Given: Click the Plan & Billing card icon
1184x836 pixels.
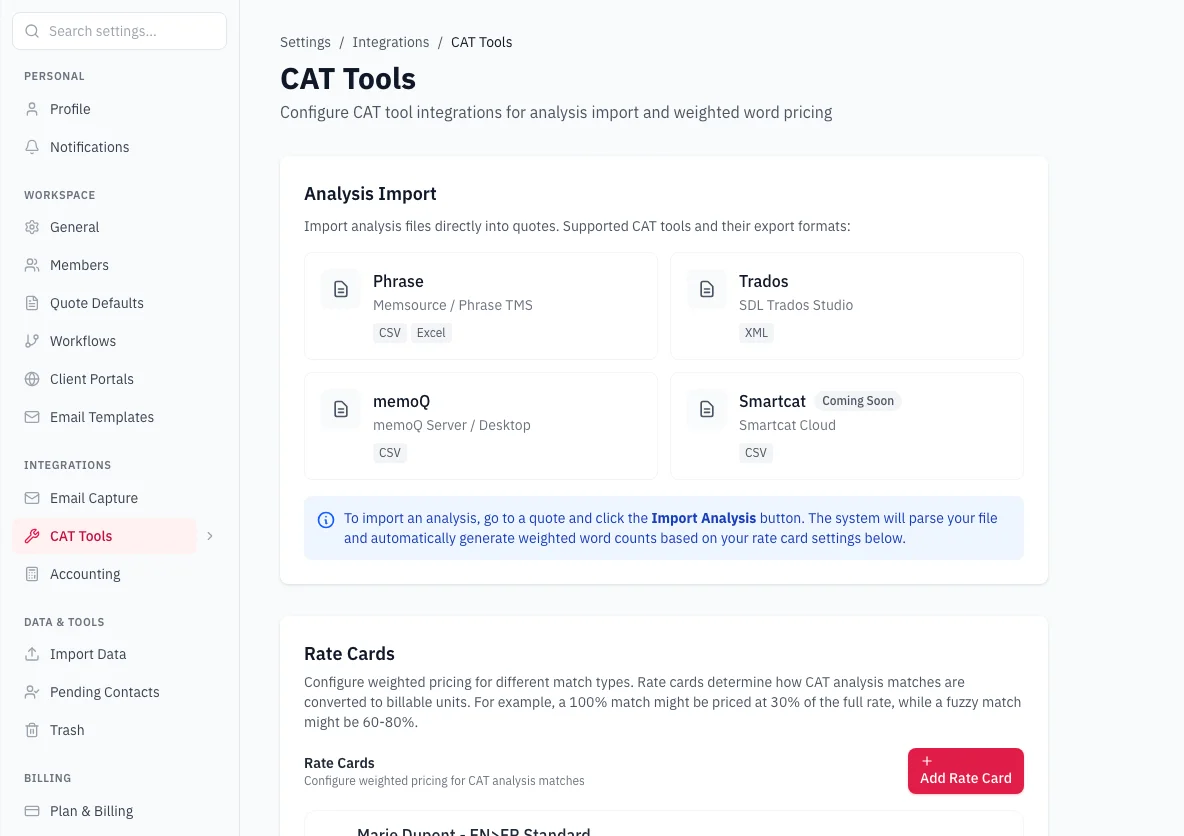Looking at the screenshot, I should [x=31, y=811].
